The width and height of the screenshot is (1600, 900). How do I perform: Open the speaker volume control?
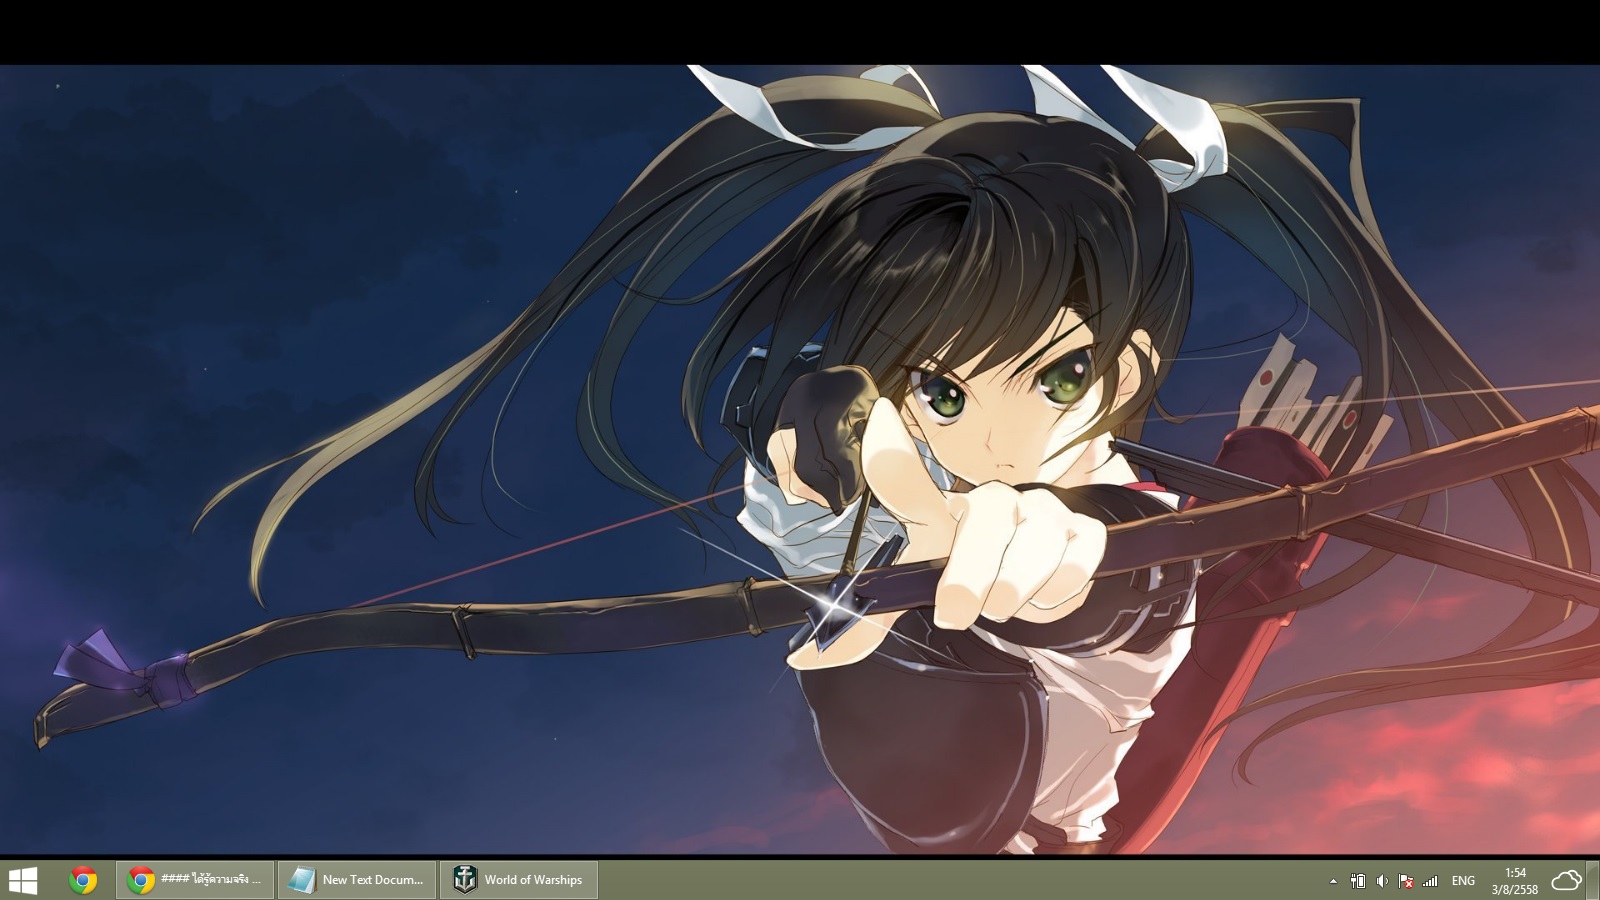click(x=1382, y=881)
